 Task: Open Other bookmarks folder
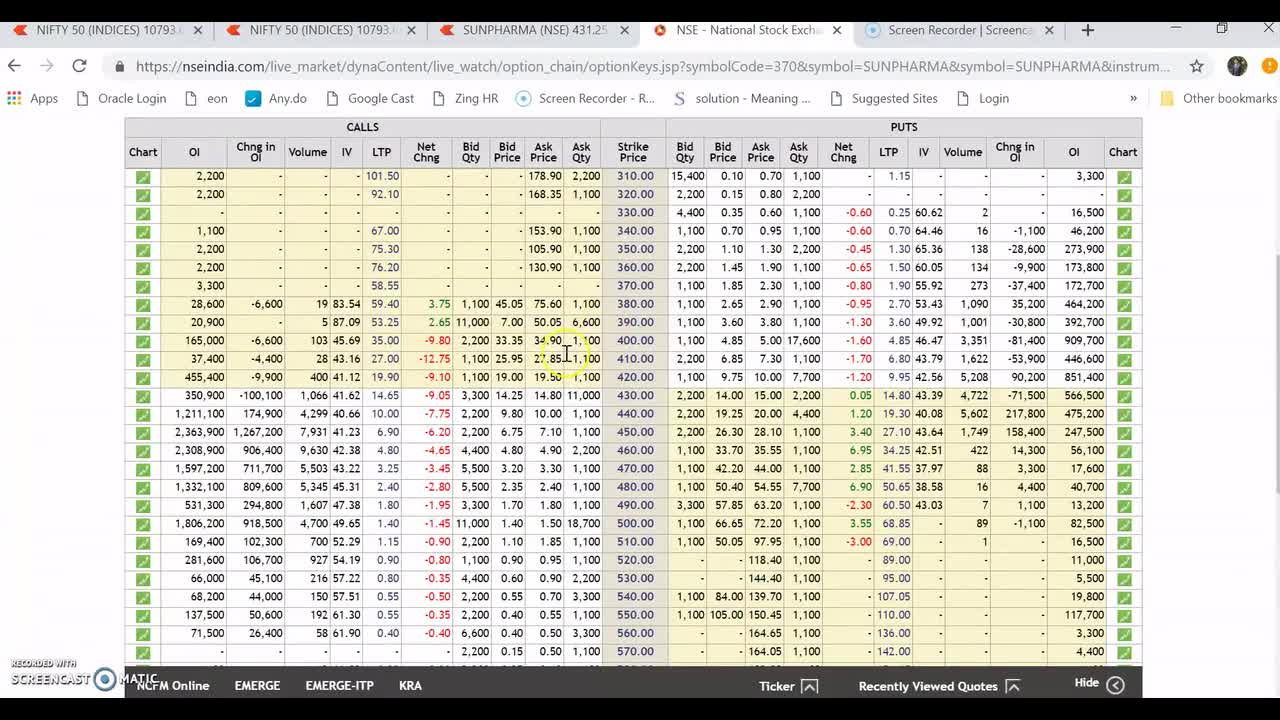(x=1218, y=98)
